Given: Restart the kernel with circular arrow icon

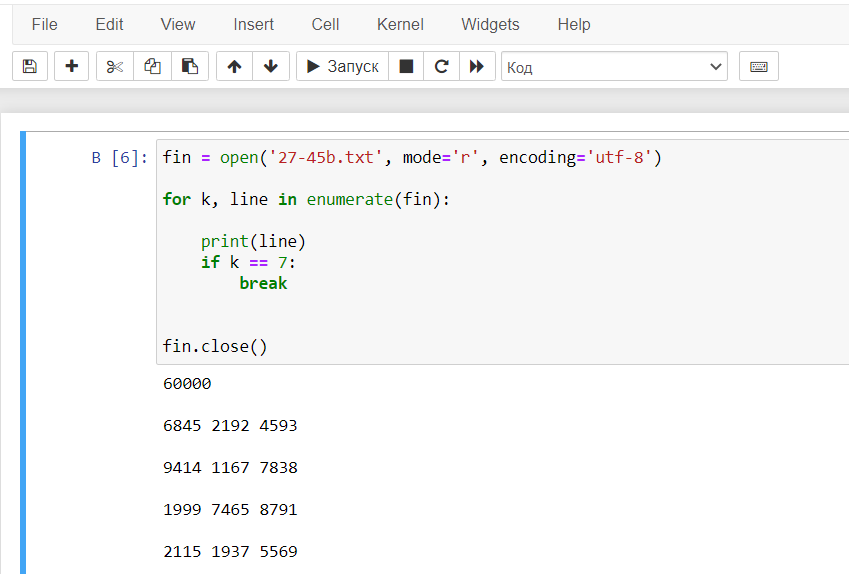Looking at the screenshot, I should pyautogui.click(x=441, y=66).
